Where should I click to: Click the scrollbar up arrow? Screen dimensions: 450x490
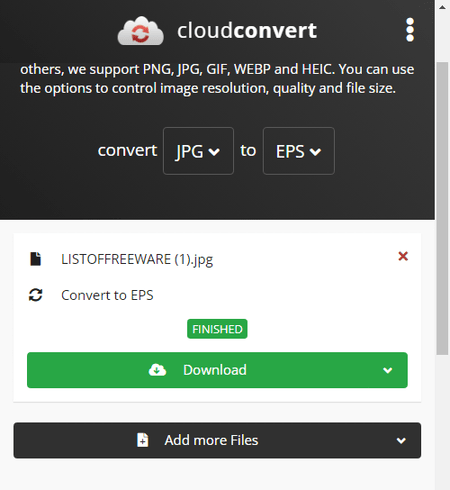pyautogui.click(x=443, y=7)
